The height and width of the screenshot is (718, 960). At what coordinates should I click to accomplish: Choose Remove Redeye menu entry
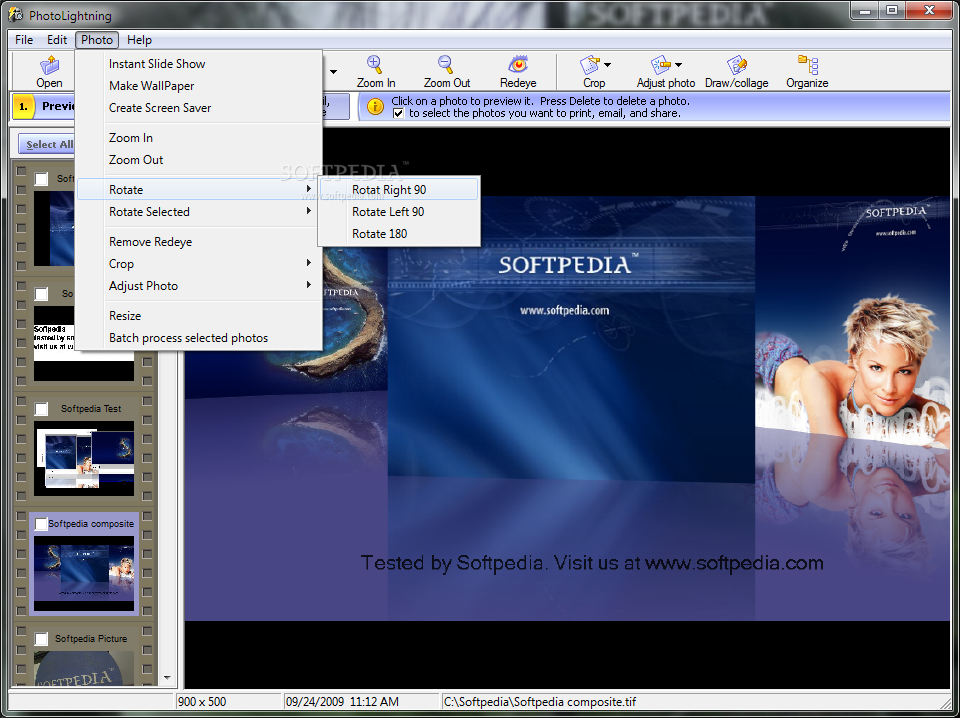pos(199,242)
